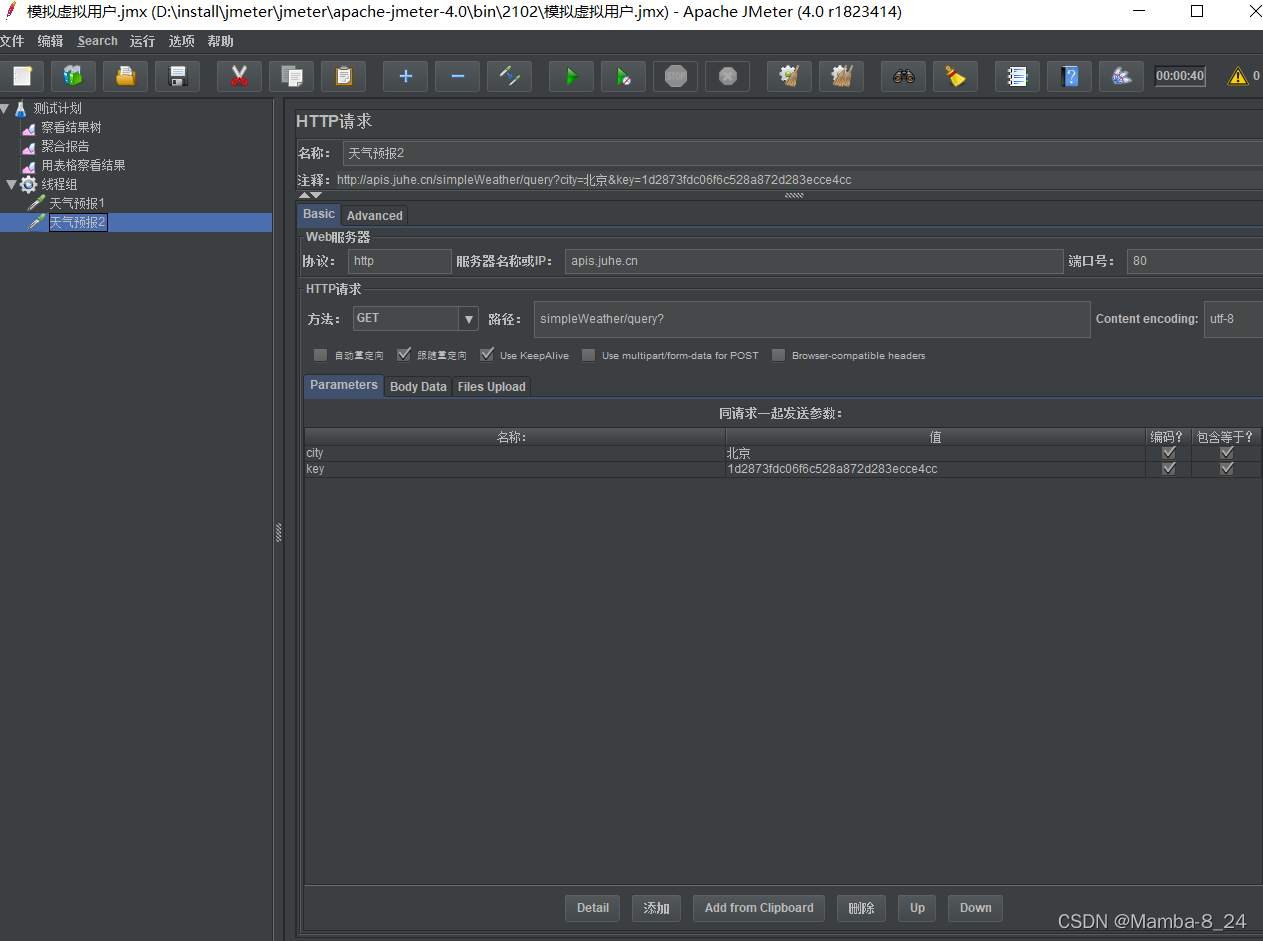
Task: Toggle the 跟随重定向 checkbox
Action: [x=404, y=355]
